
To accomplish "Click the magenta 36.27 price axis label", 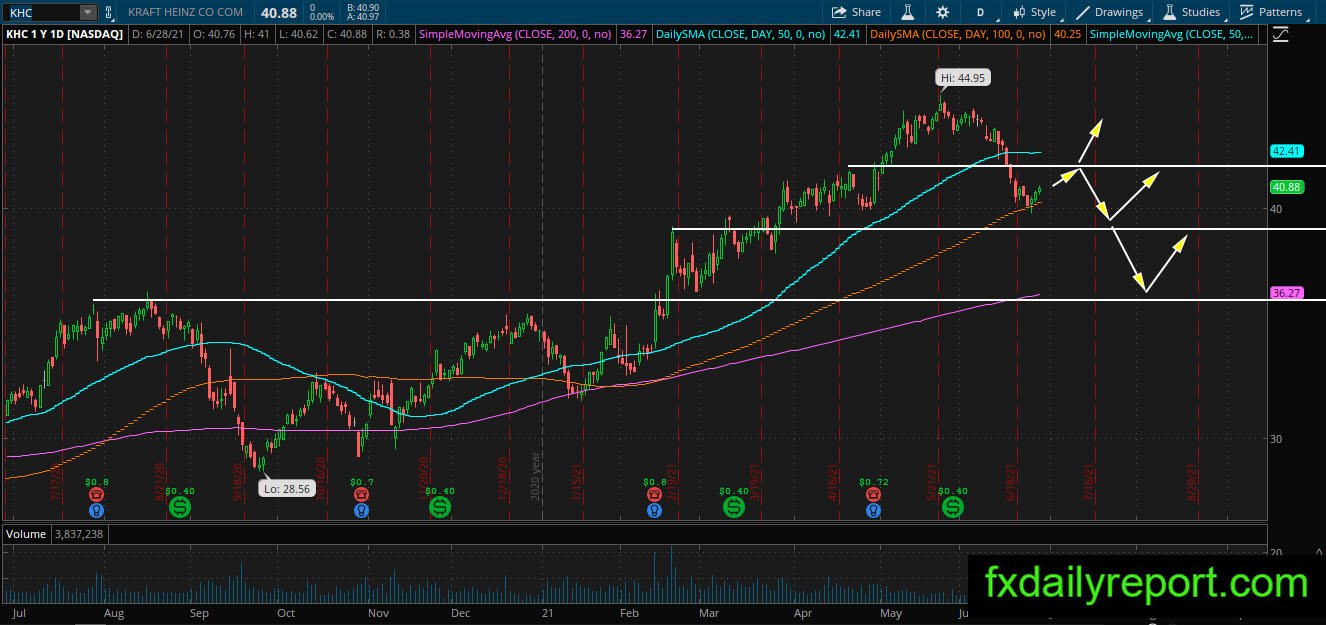I will coord(1286,293).
